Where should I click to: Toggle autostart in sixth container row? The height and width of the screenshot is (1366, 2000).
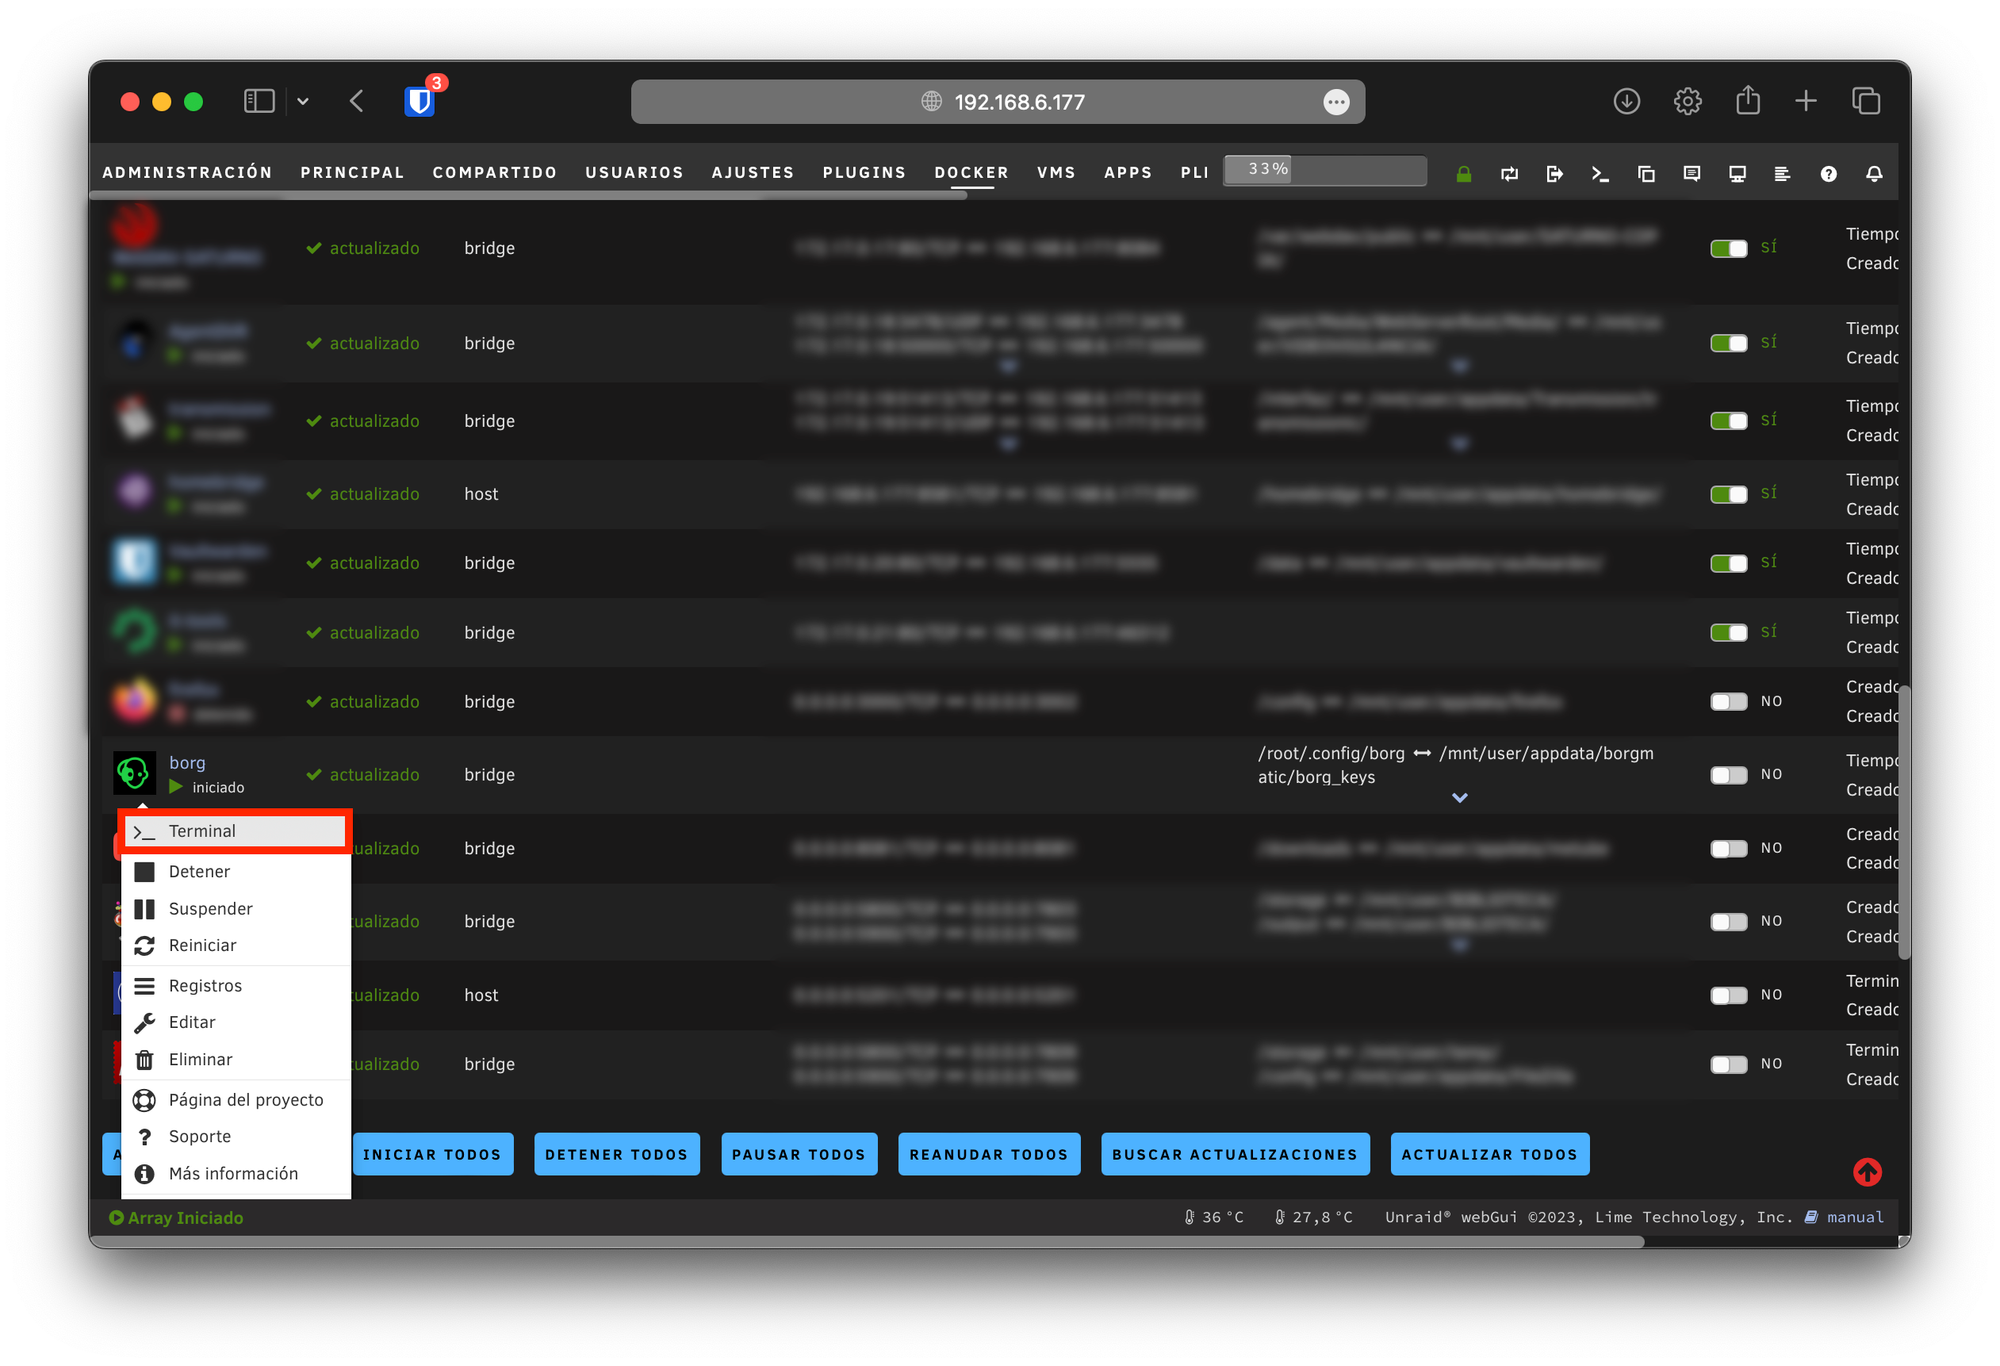coord(1729,632)
